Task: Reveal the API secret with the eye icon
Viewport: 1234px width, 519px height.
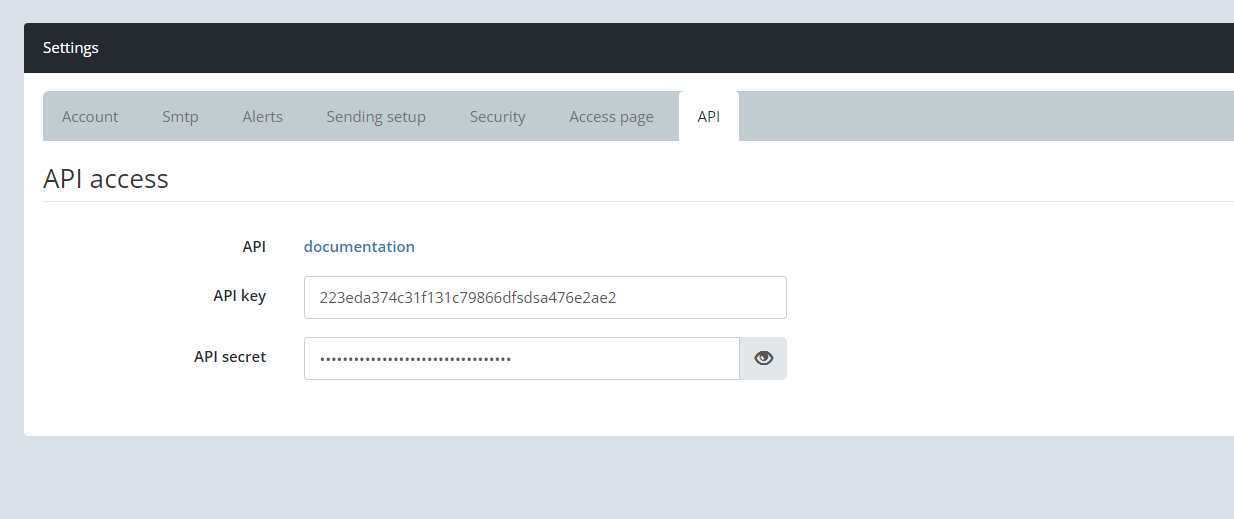Action: [x=763, y=358]
